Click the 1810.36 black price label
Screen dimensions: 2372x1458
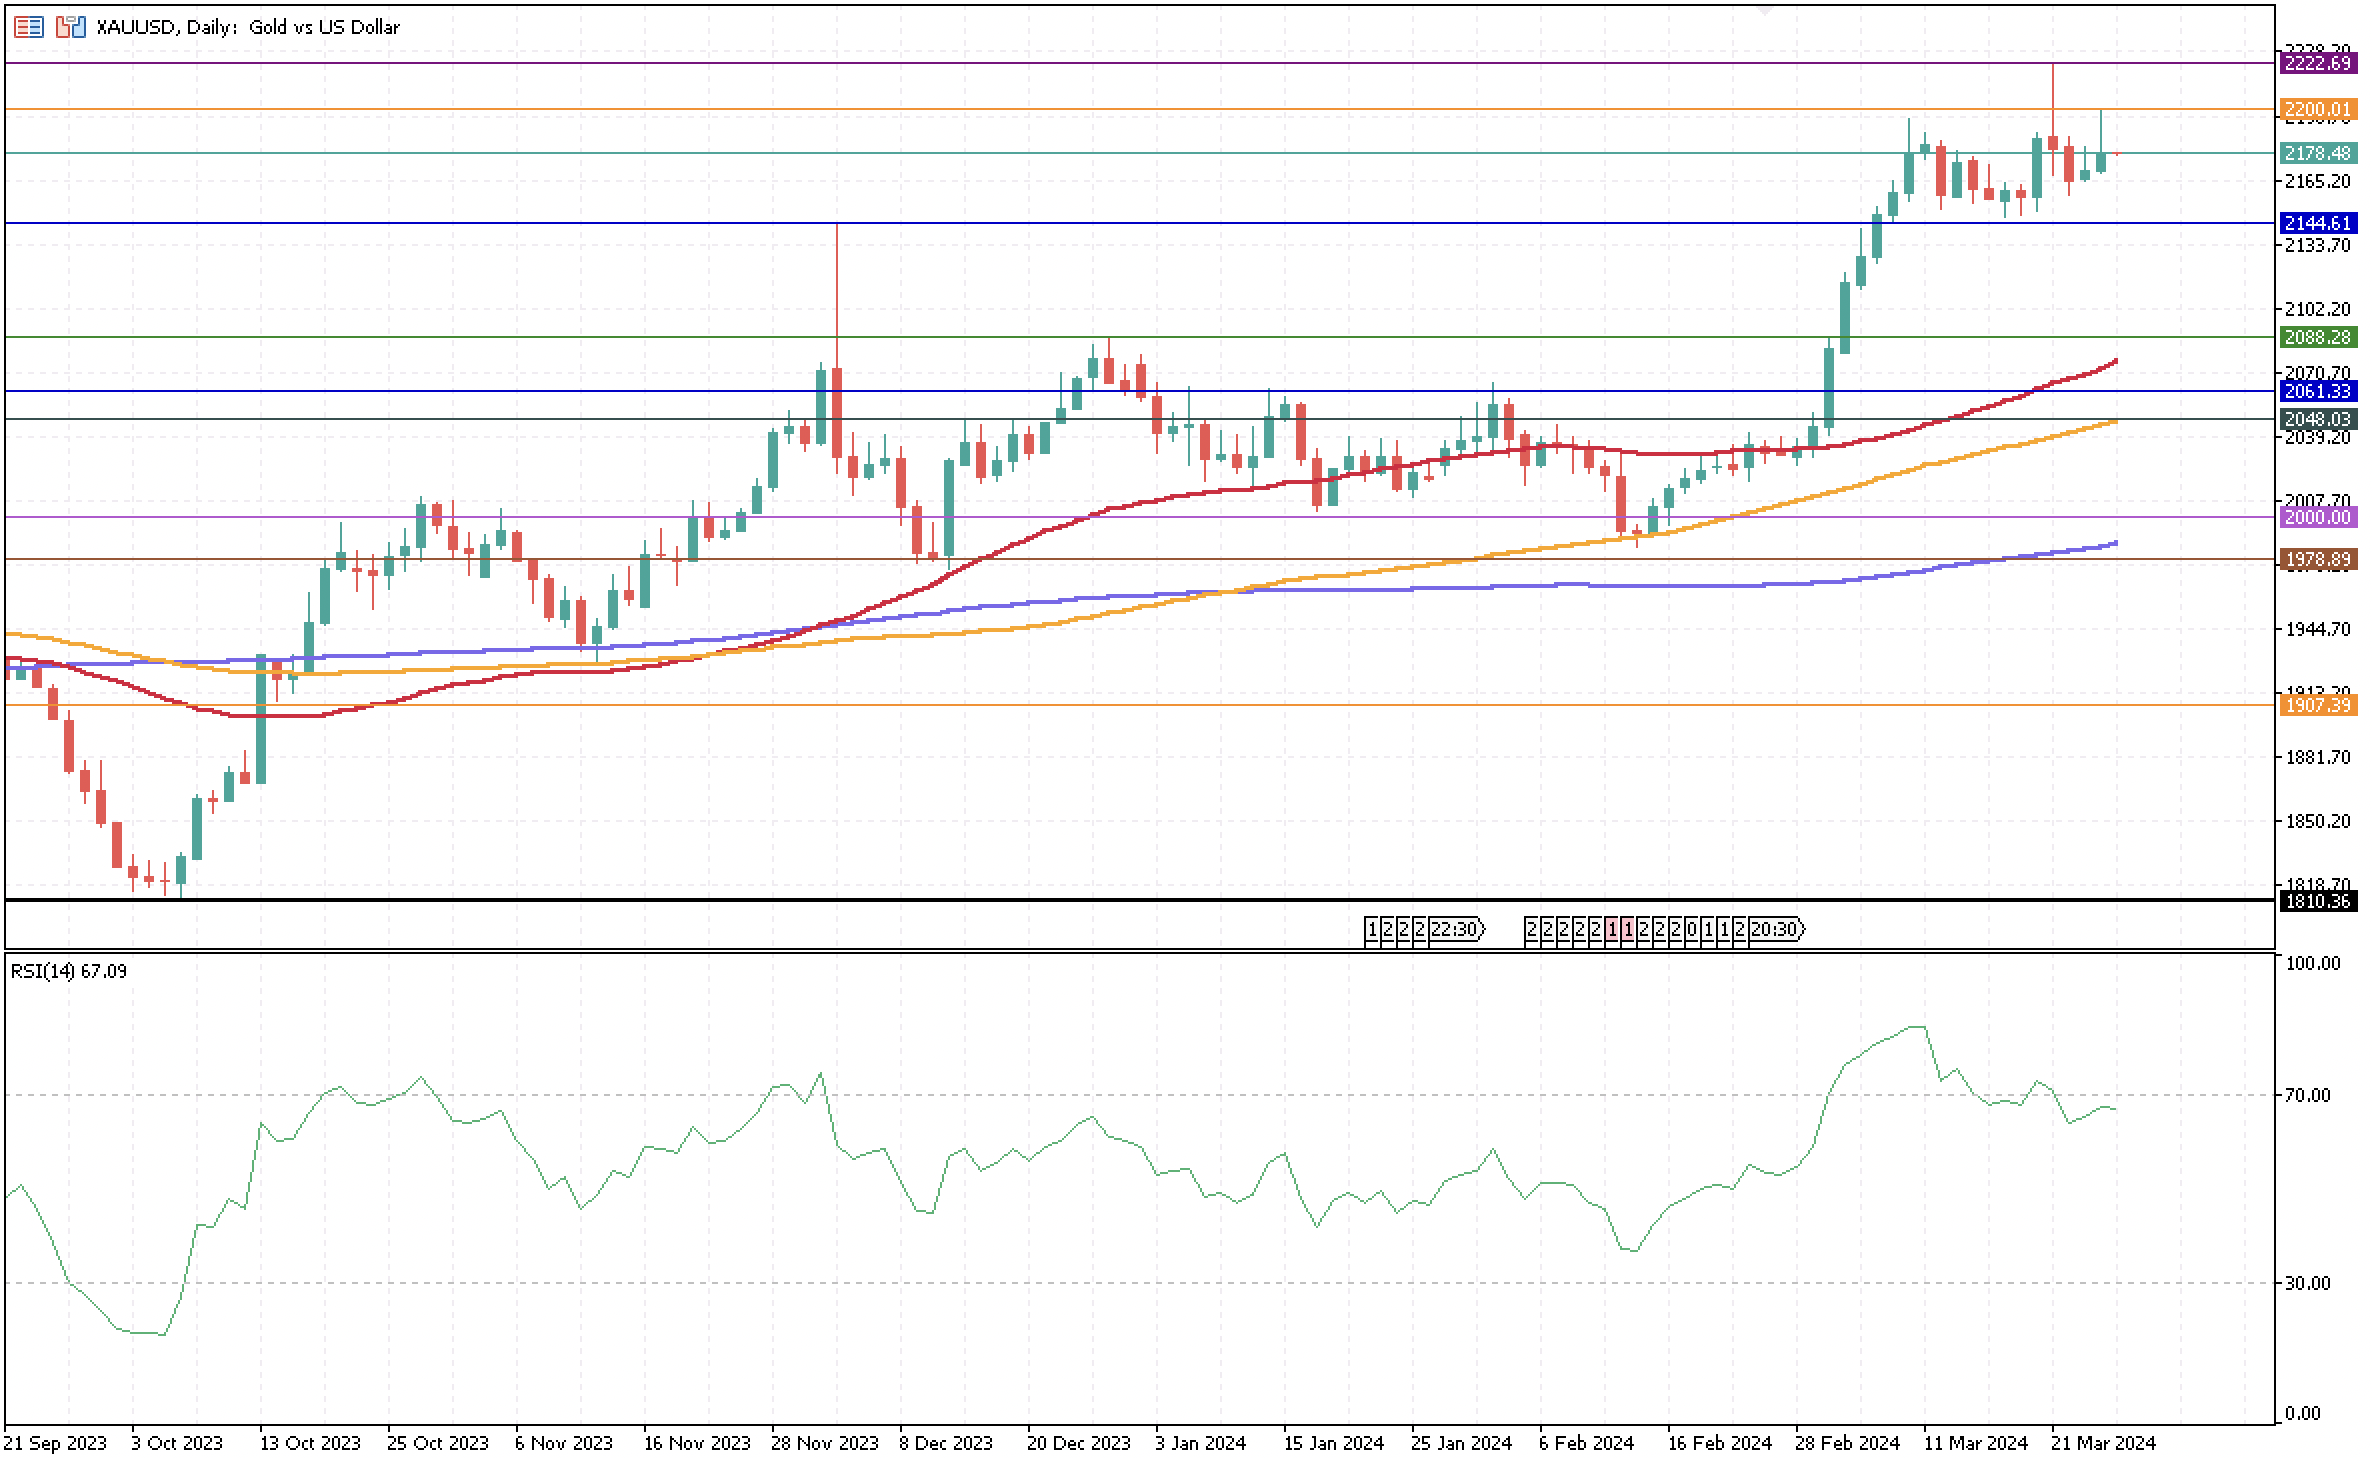tap(2317, 901)
